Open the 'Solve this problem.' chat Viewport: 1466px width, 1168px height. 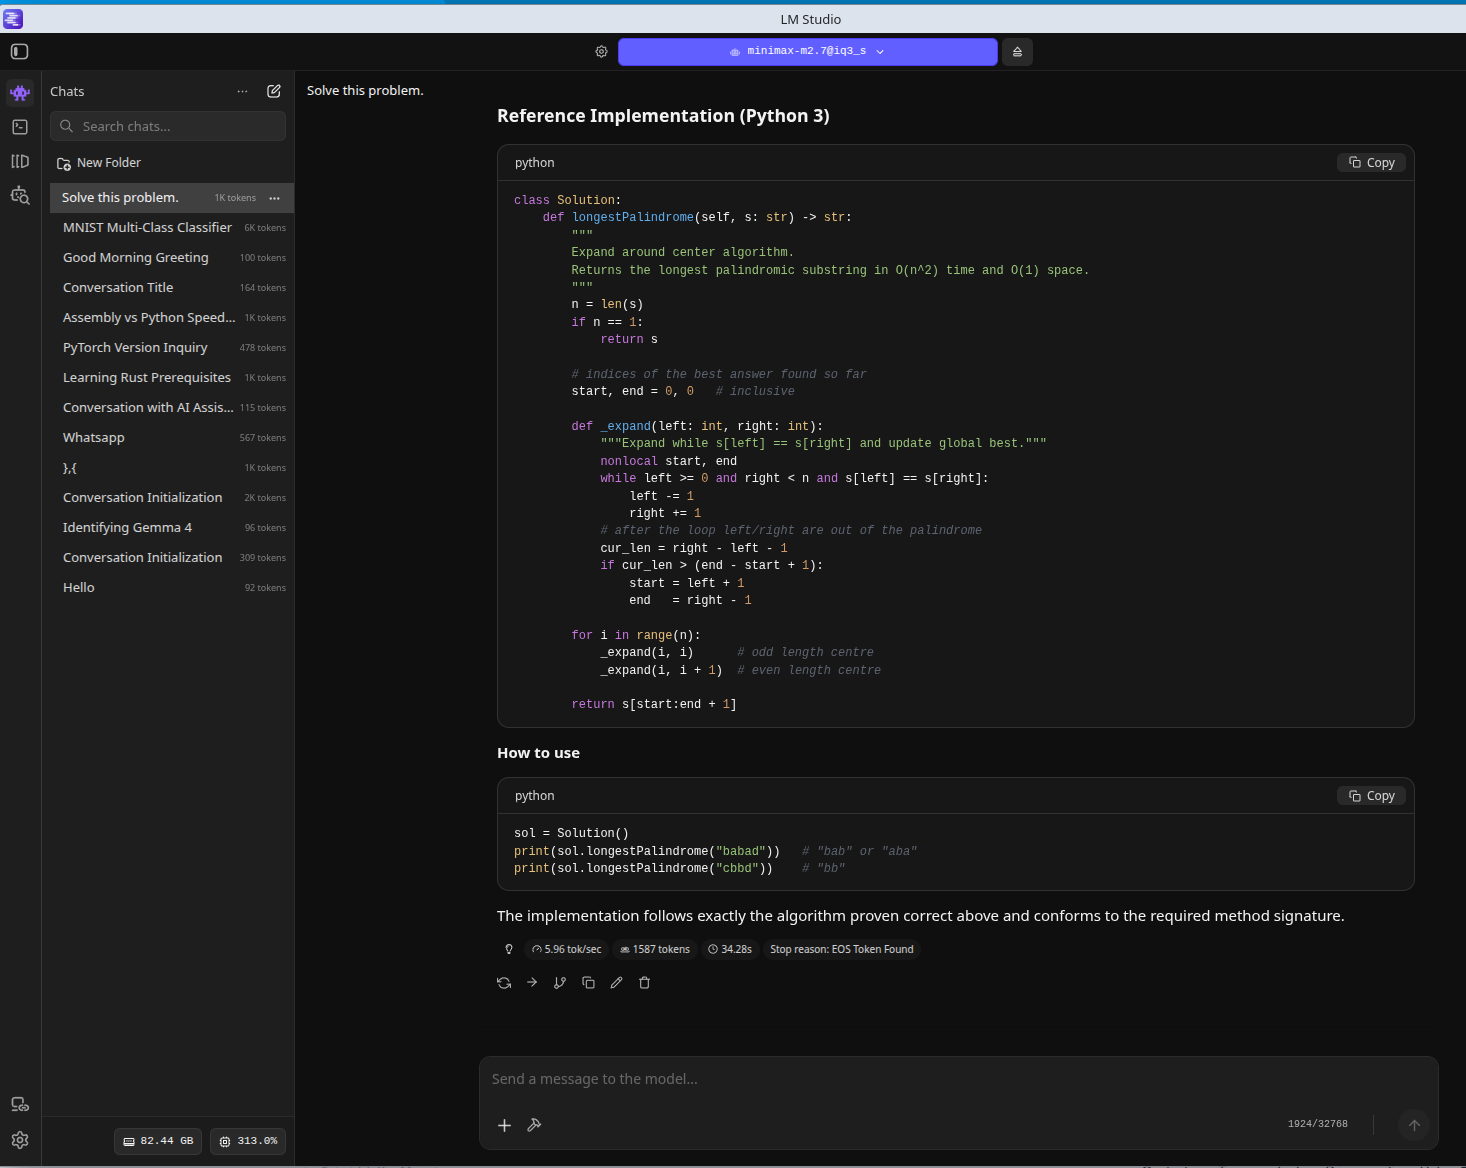[172, 198]
